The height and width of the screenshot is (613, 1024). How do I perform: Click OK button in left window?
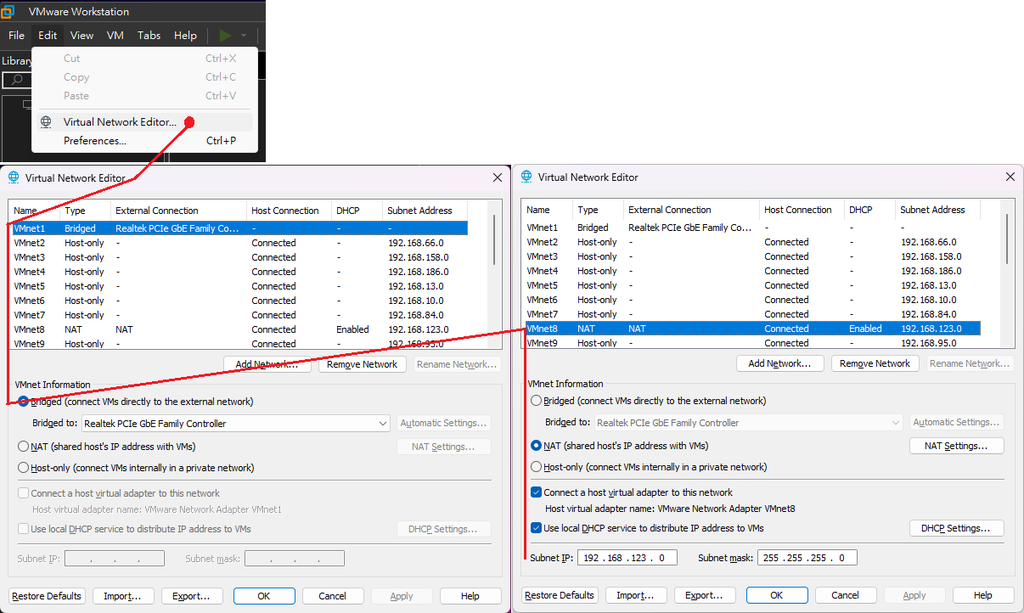point(264,596)
